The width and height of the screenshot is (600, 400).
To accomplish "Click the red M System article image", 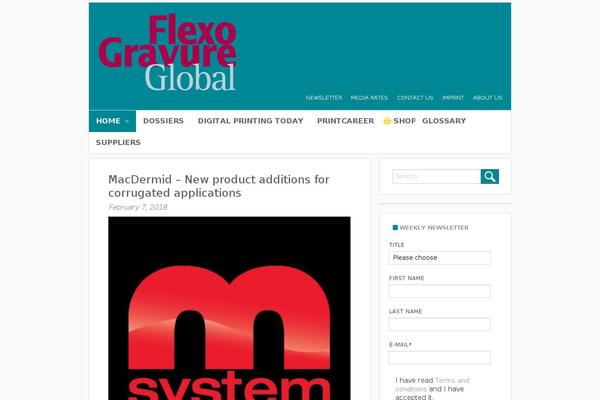I will pyautogui.click(x=229, y=308).
